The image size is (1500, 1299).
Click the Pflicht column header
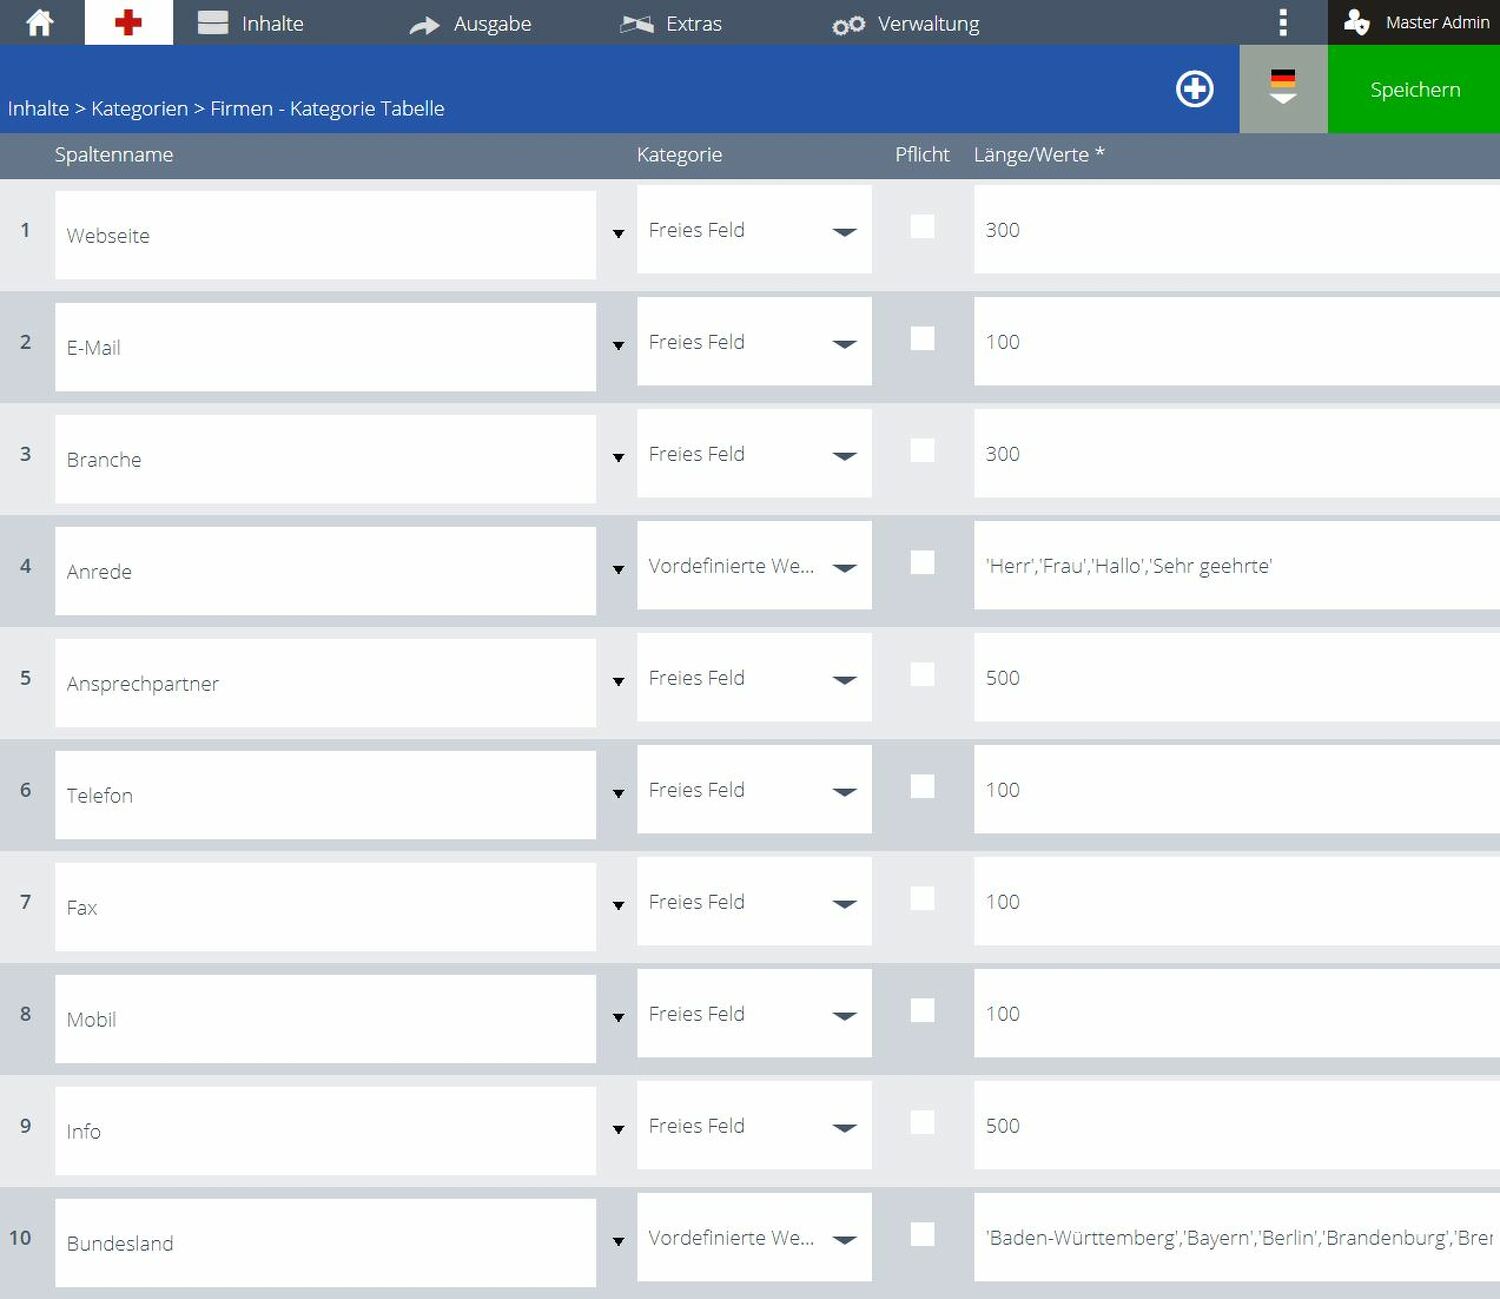[x=922, y=155]
